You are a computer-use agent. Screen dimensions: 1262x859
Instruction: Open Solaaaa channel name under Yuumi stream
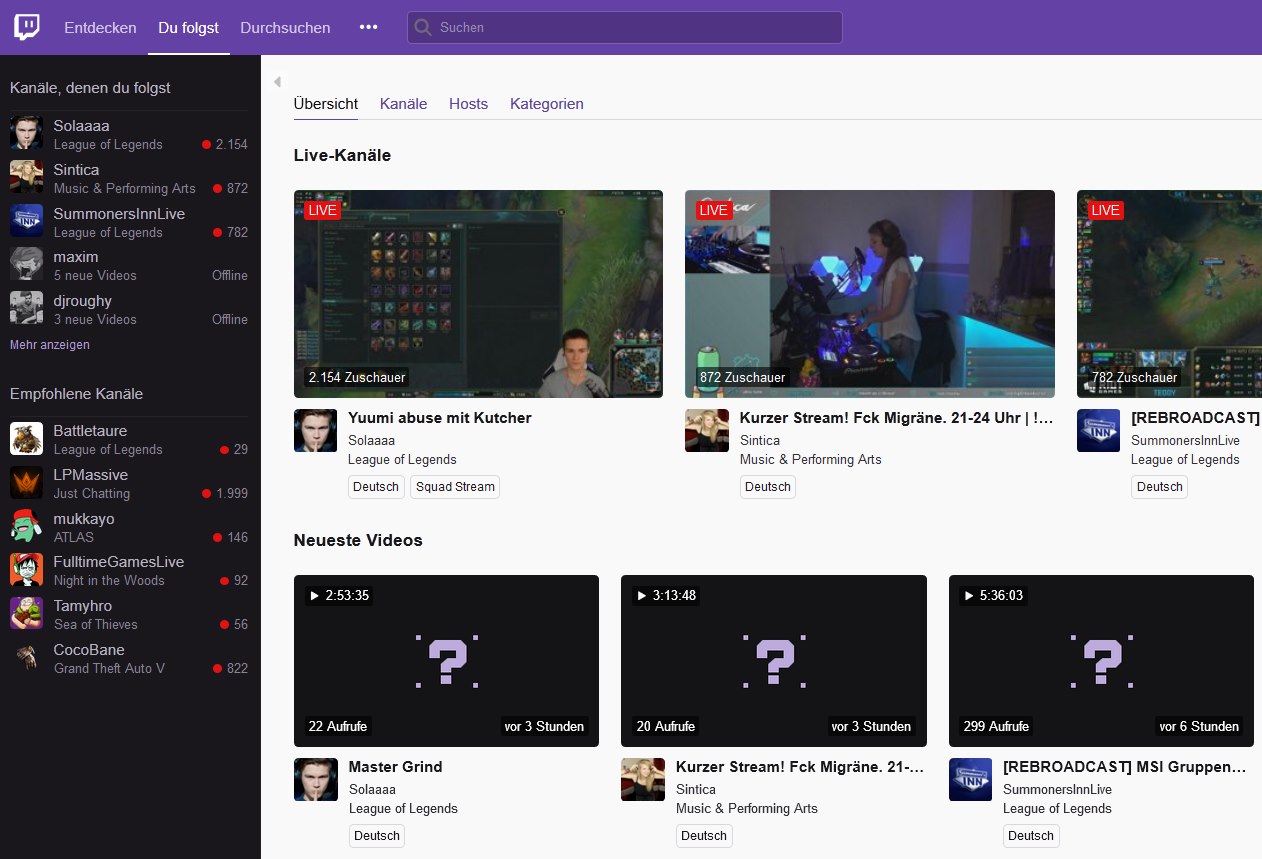[371, 440]
